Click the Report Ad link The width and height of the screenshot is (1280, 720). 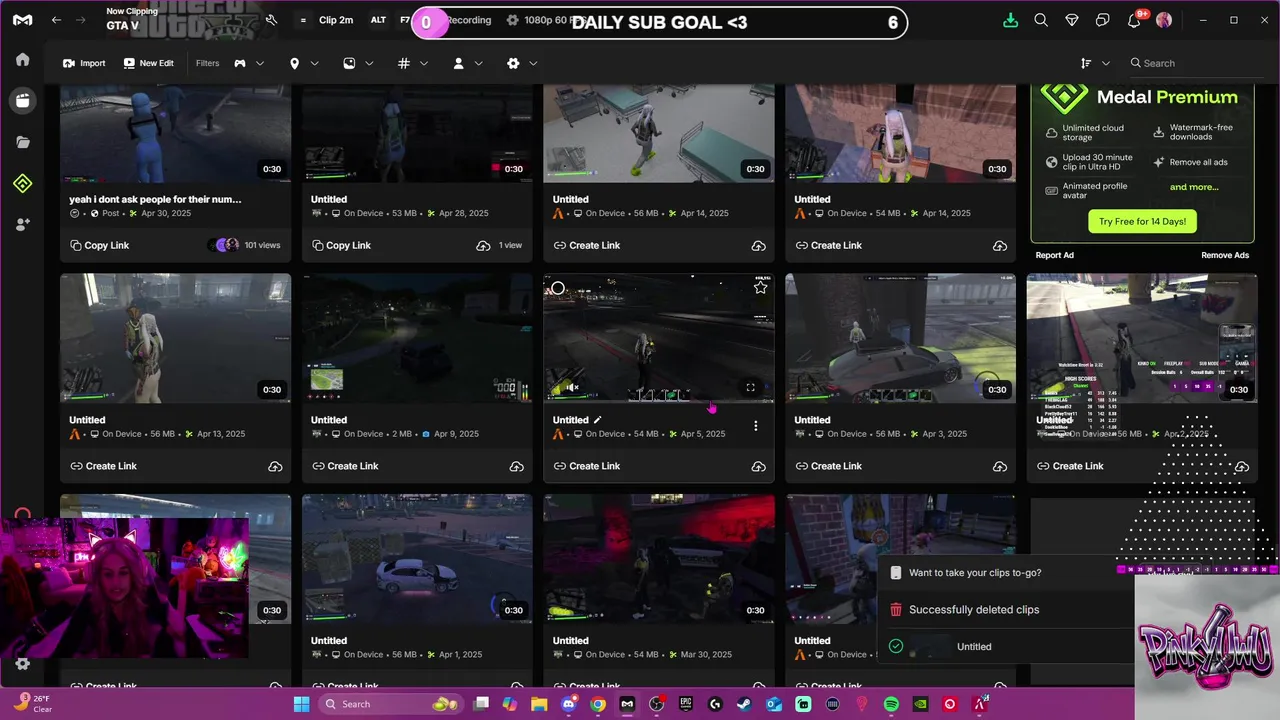point(1055,255)
